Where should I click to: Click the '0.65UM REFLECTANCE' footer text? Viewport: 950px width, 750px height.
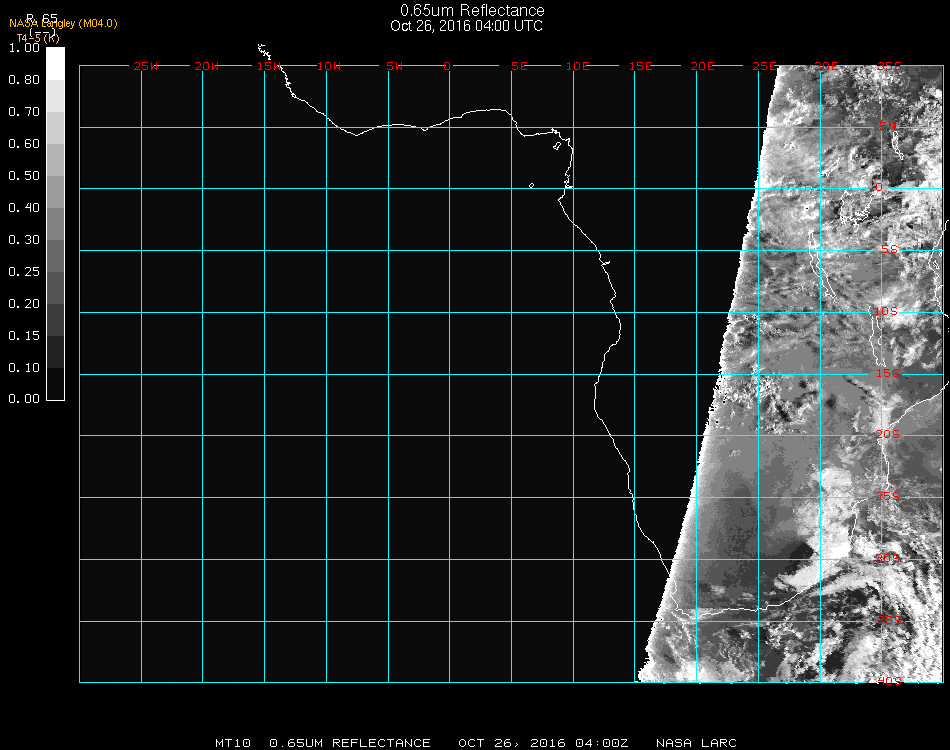pyautogui.click(x=350, y=743)
